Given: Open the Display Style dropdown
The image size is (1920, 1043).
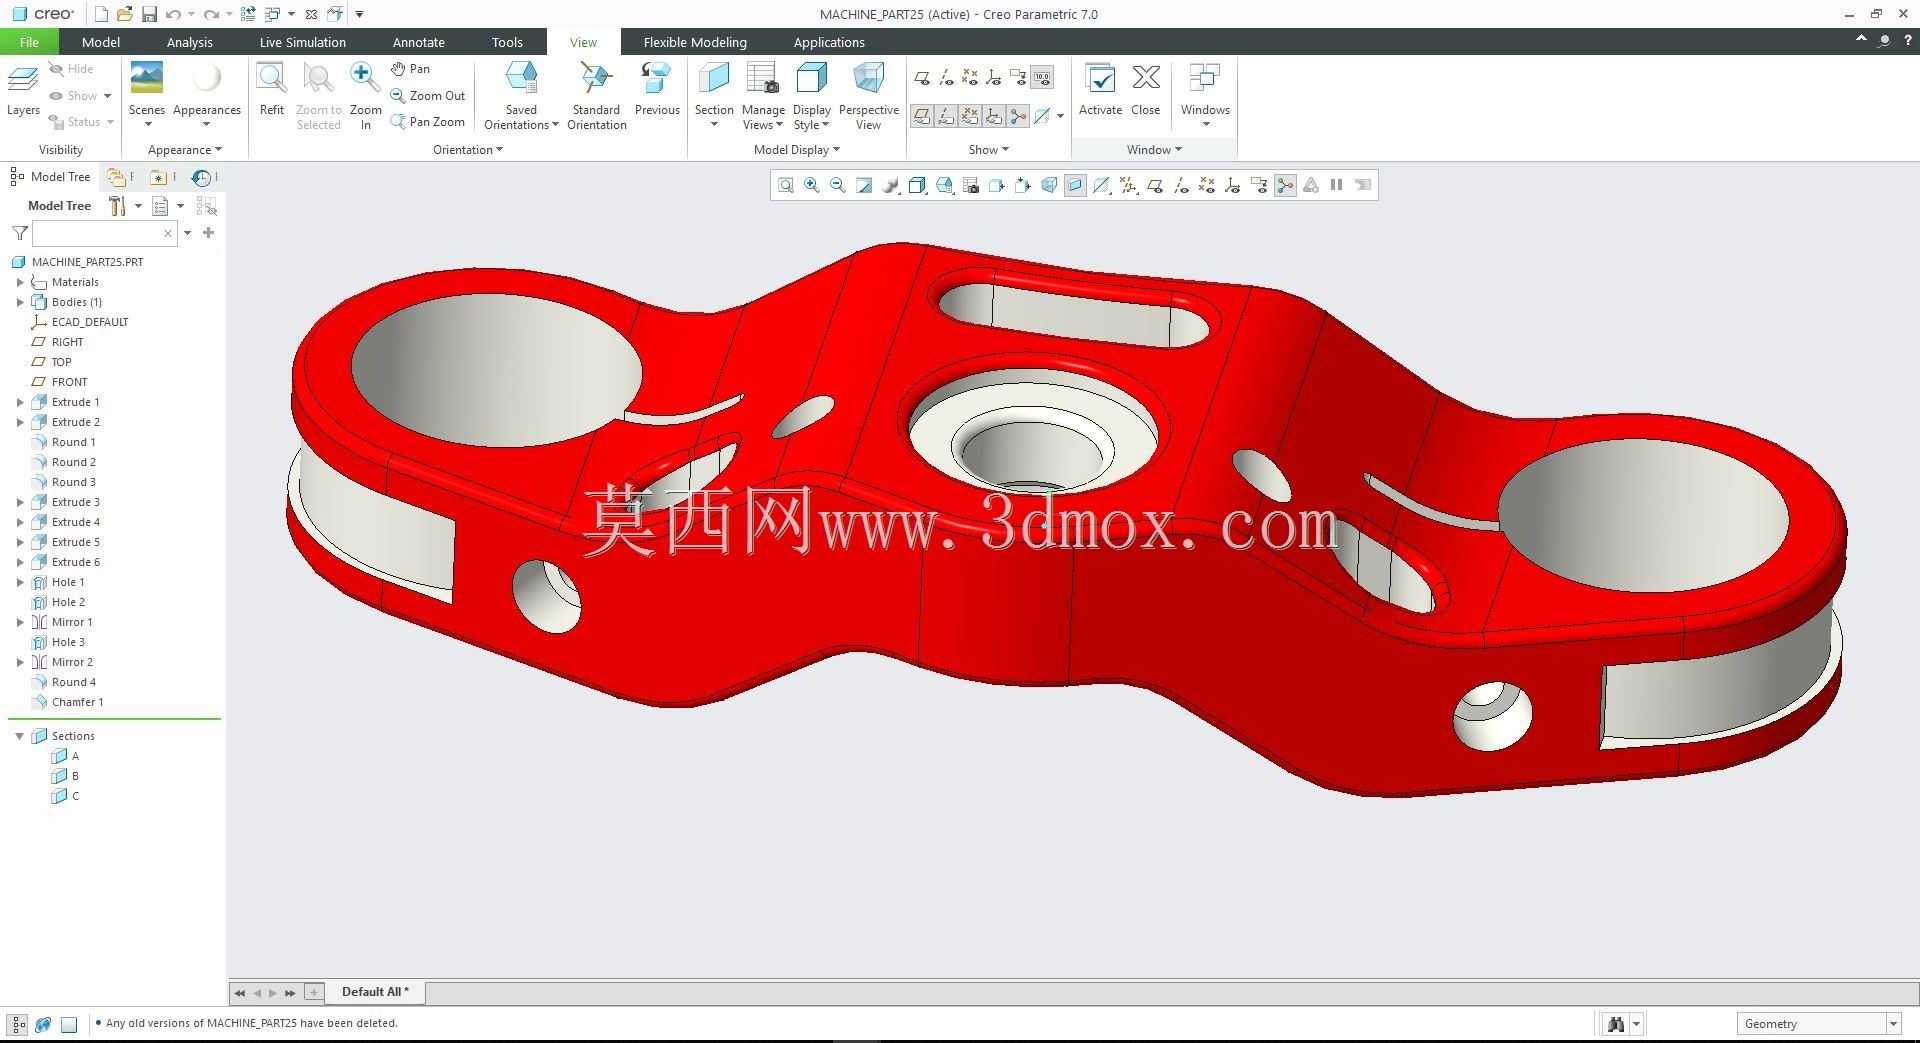Looking at the screenshot, I should [811, 118].
